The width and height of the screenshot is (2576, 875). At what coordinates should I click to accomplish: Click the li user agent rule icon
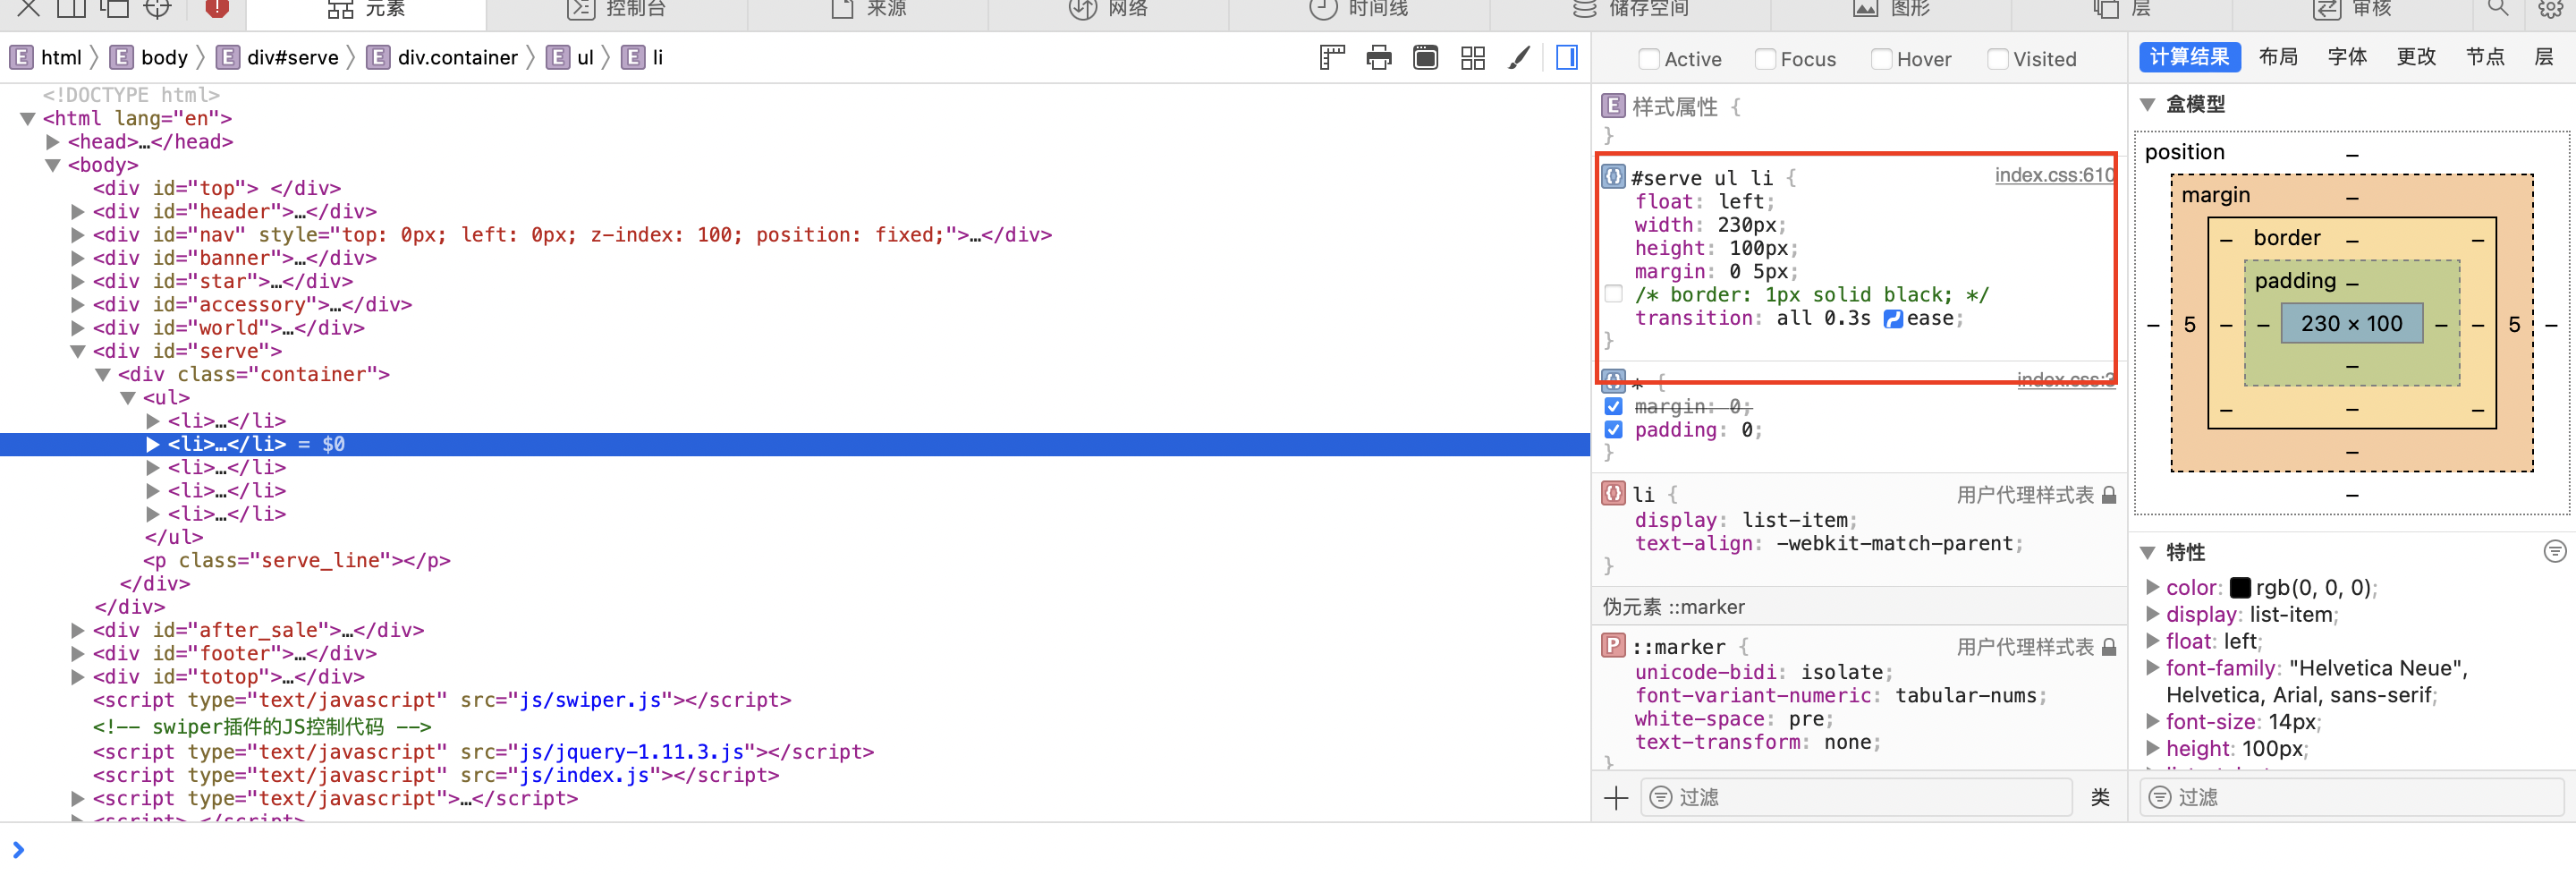point(1613,493)
